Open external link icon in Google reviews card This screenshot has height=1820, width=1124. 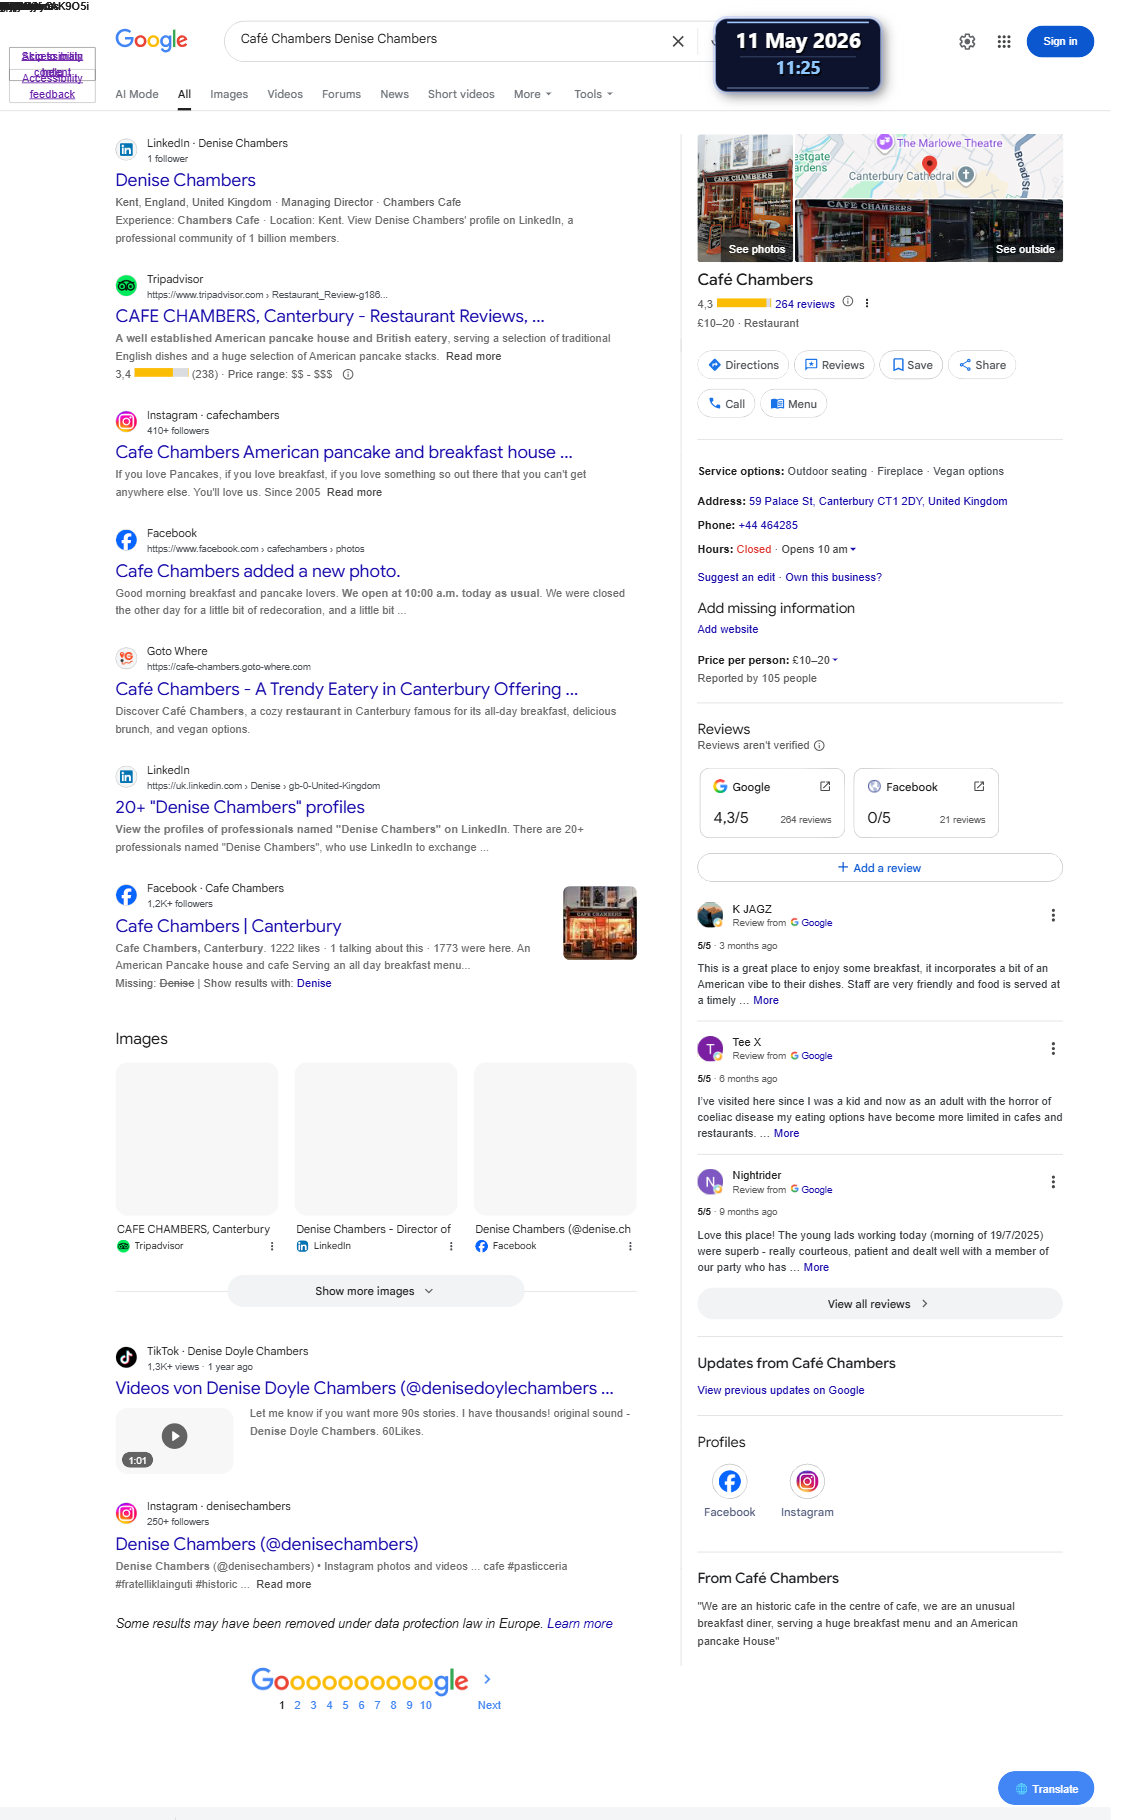(825, 786)
